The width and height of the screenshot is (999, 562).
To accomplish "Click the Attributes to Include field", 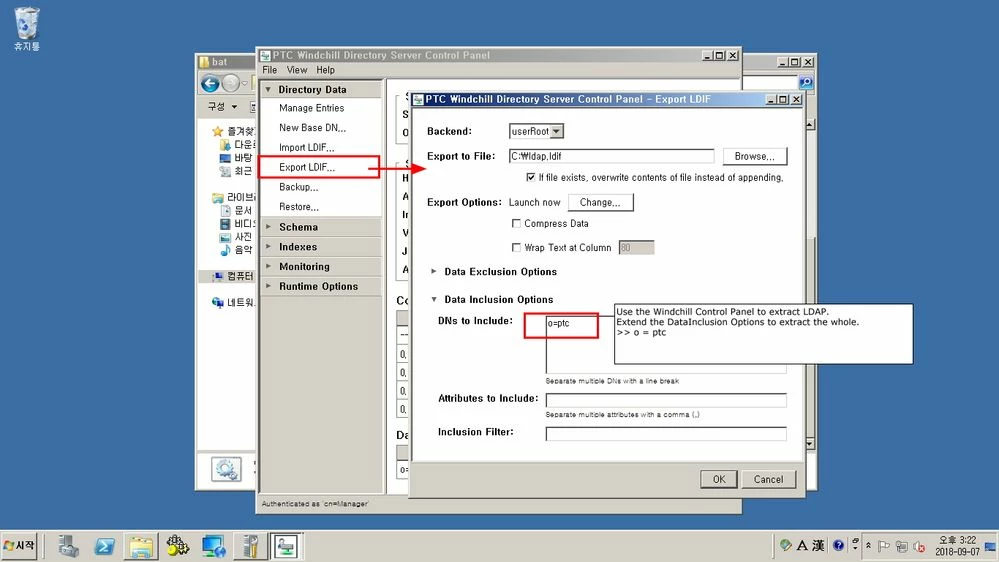I will [666, 400].
